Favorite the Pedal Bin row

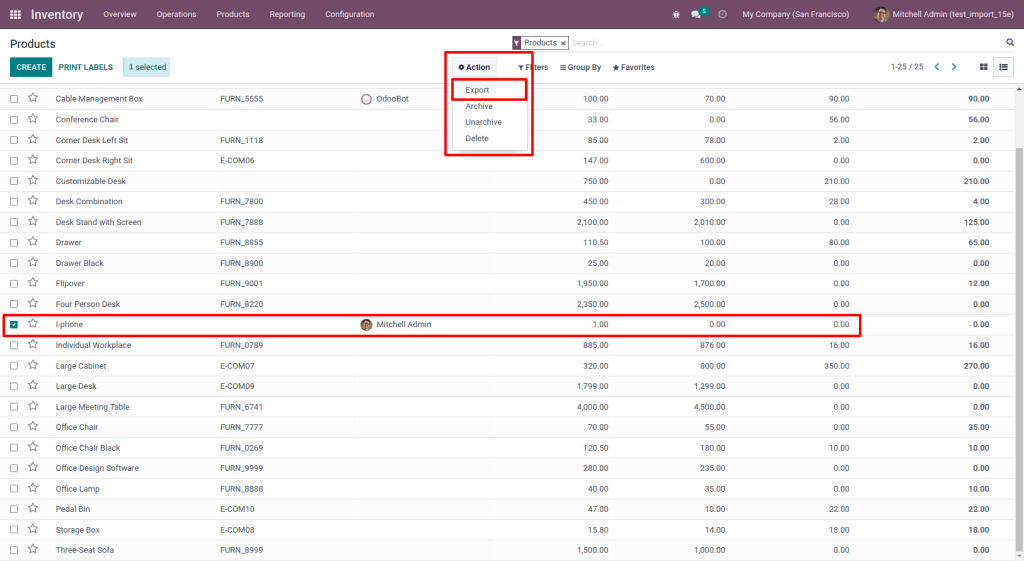click(x=33, y=508)
